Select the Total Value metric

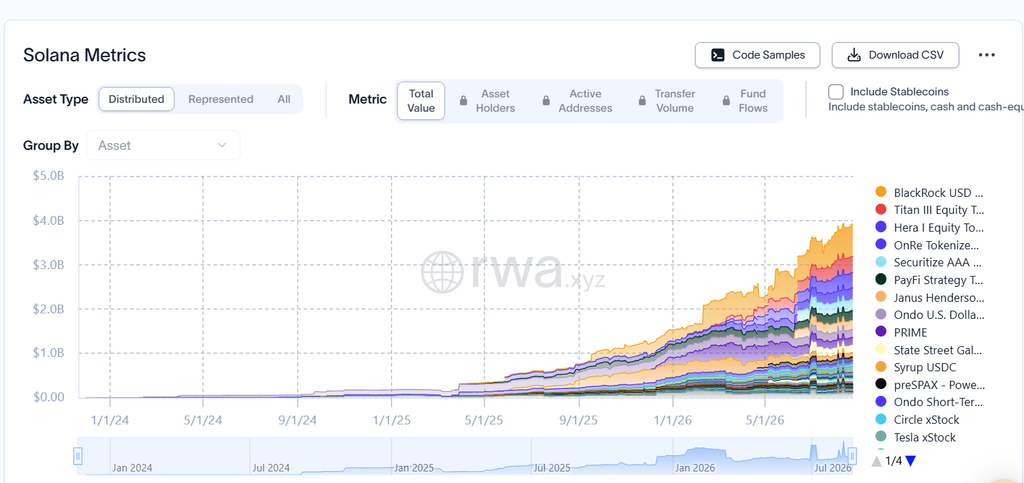tap(421, 101)
